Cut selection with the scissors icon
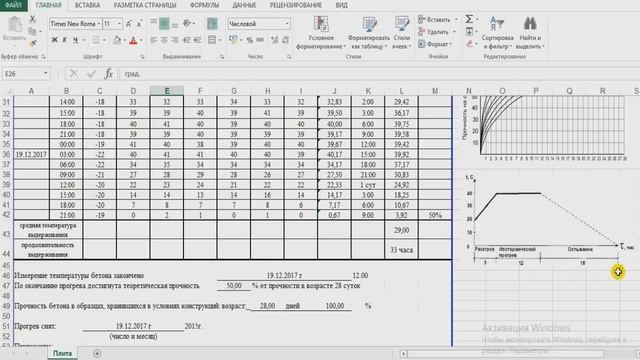This screenshot has width=640, height=360. [33, 19]
